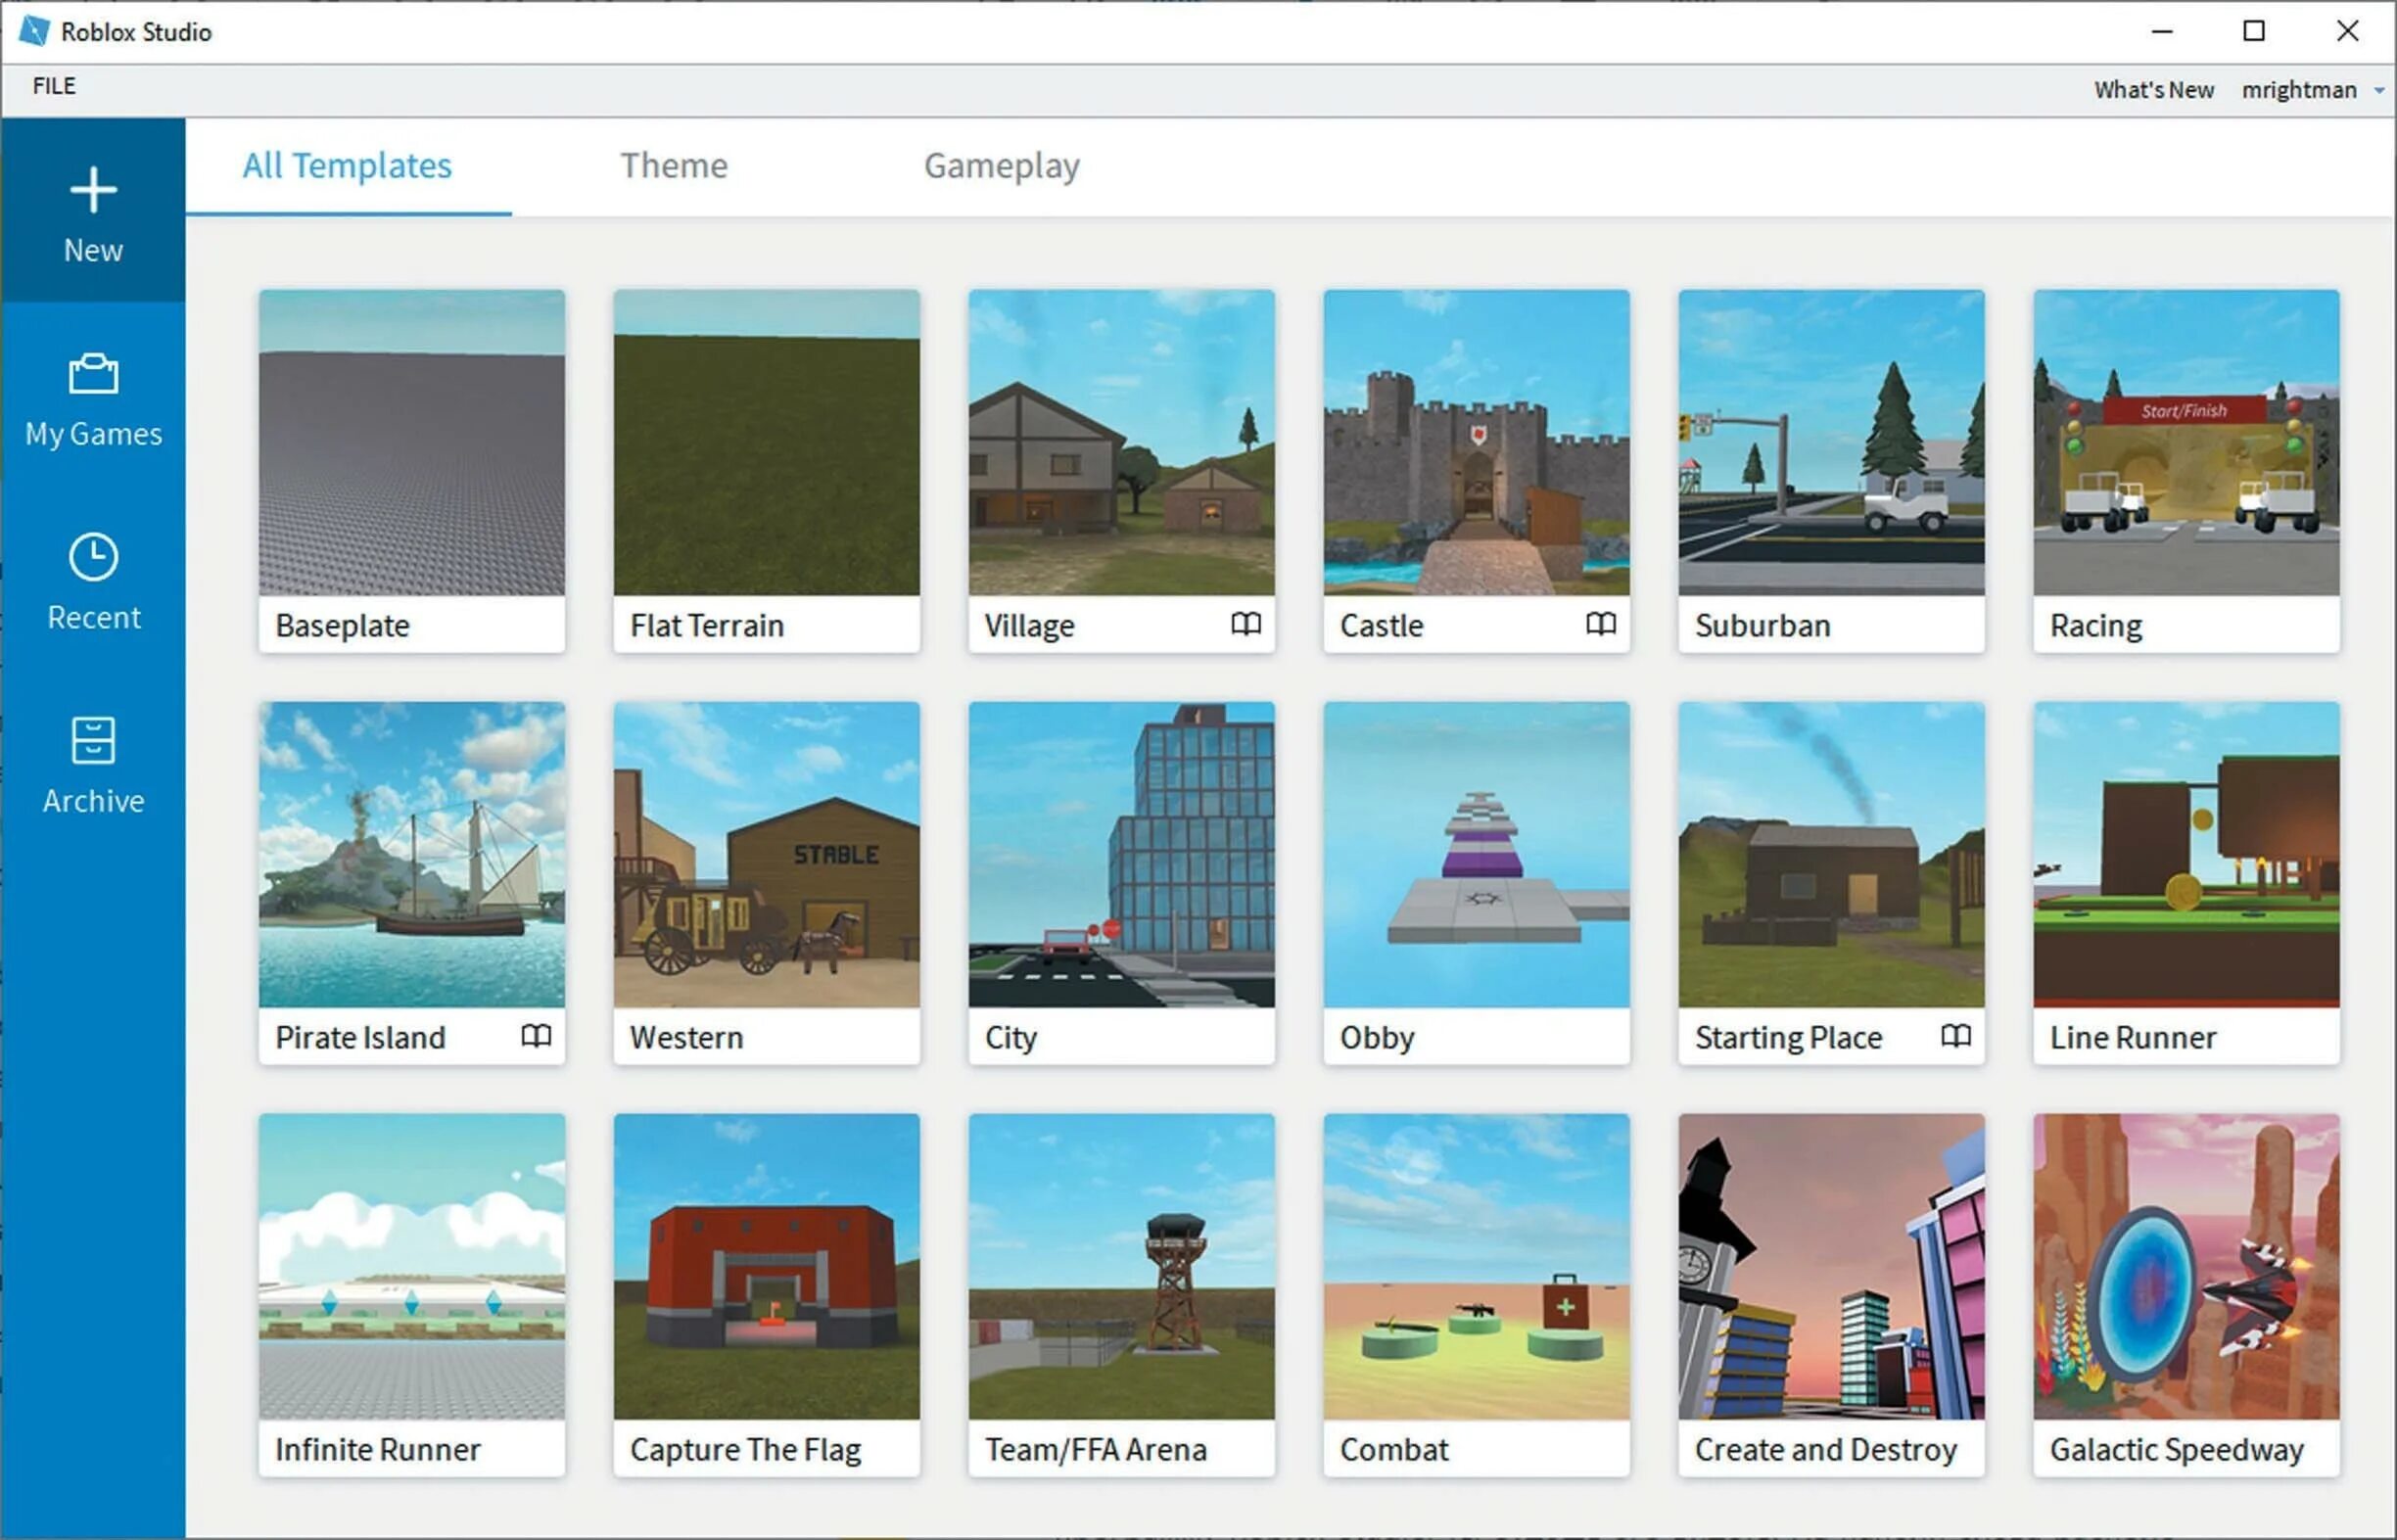
Task: Open the What's New link
Action: point(2154,90)
